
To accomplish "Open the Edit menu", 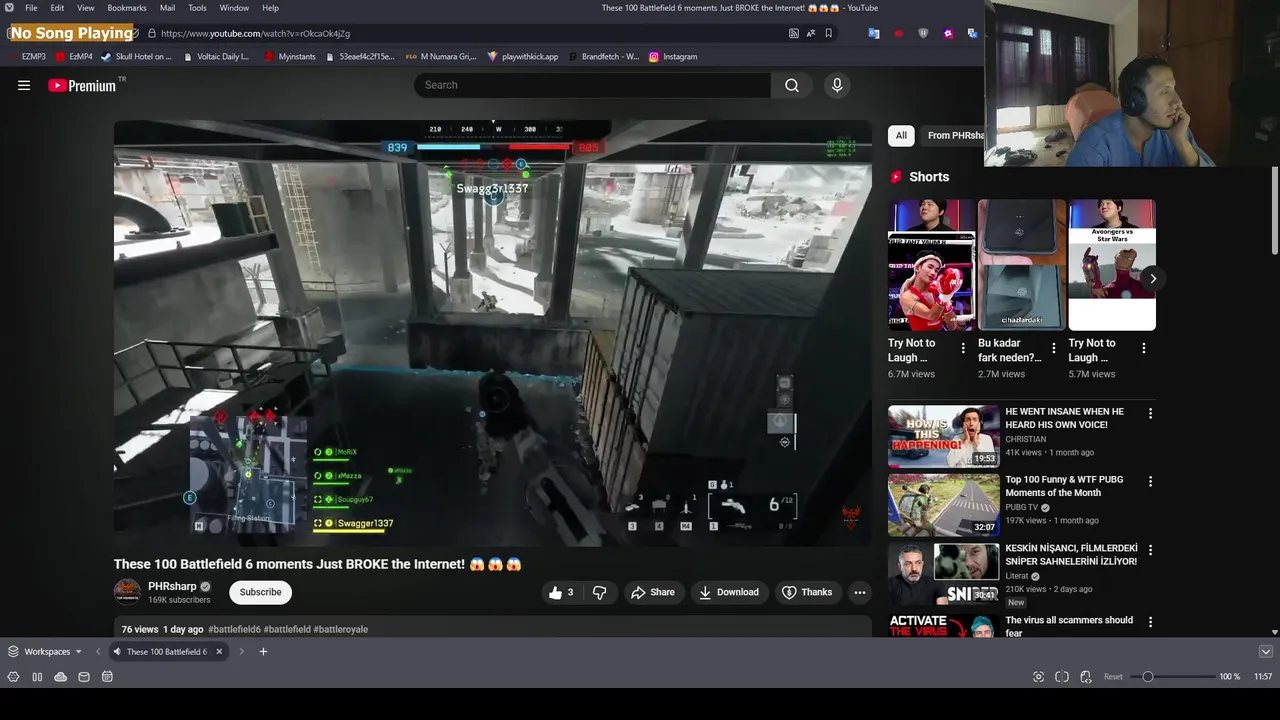I will pyautogui.click(x=57, y=8).
